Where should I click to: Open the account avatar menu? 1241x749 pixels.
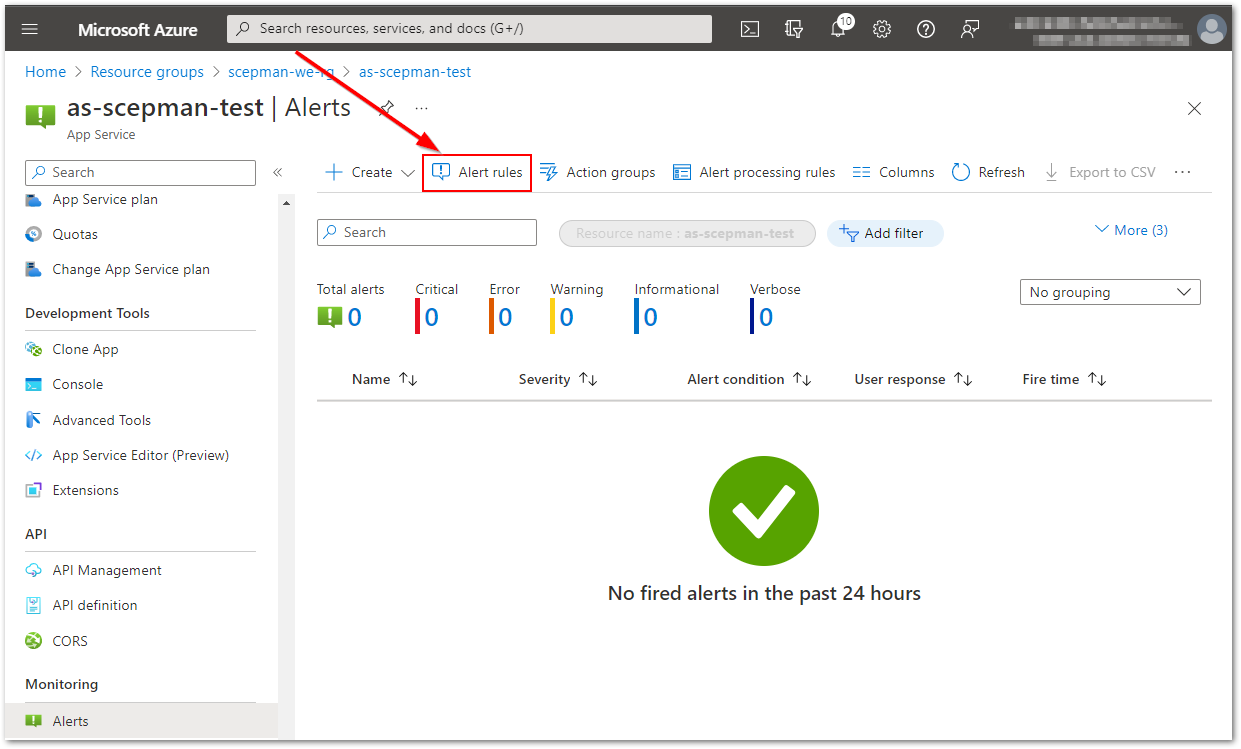pos(1212,29)
